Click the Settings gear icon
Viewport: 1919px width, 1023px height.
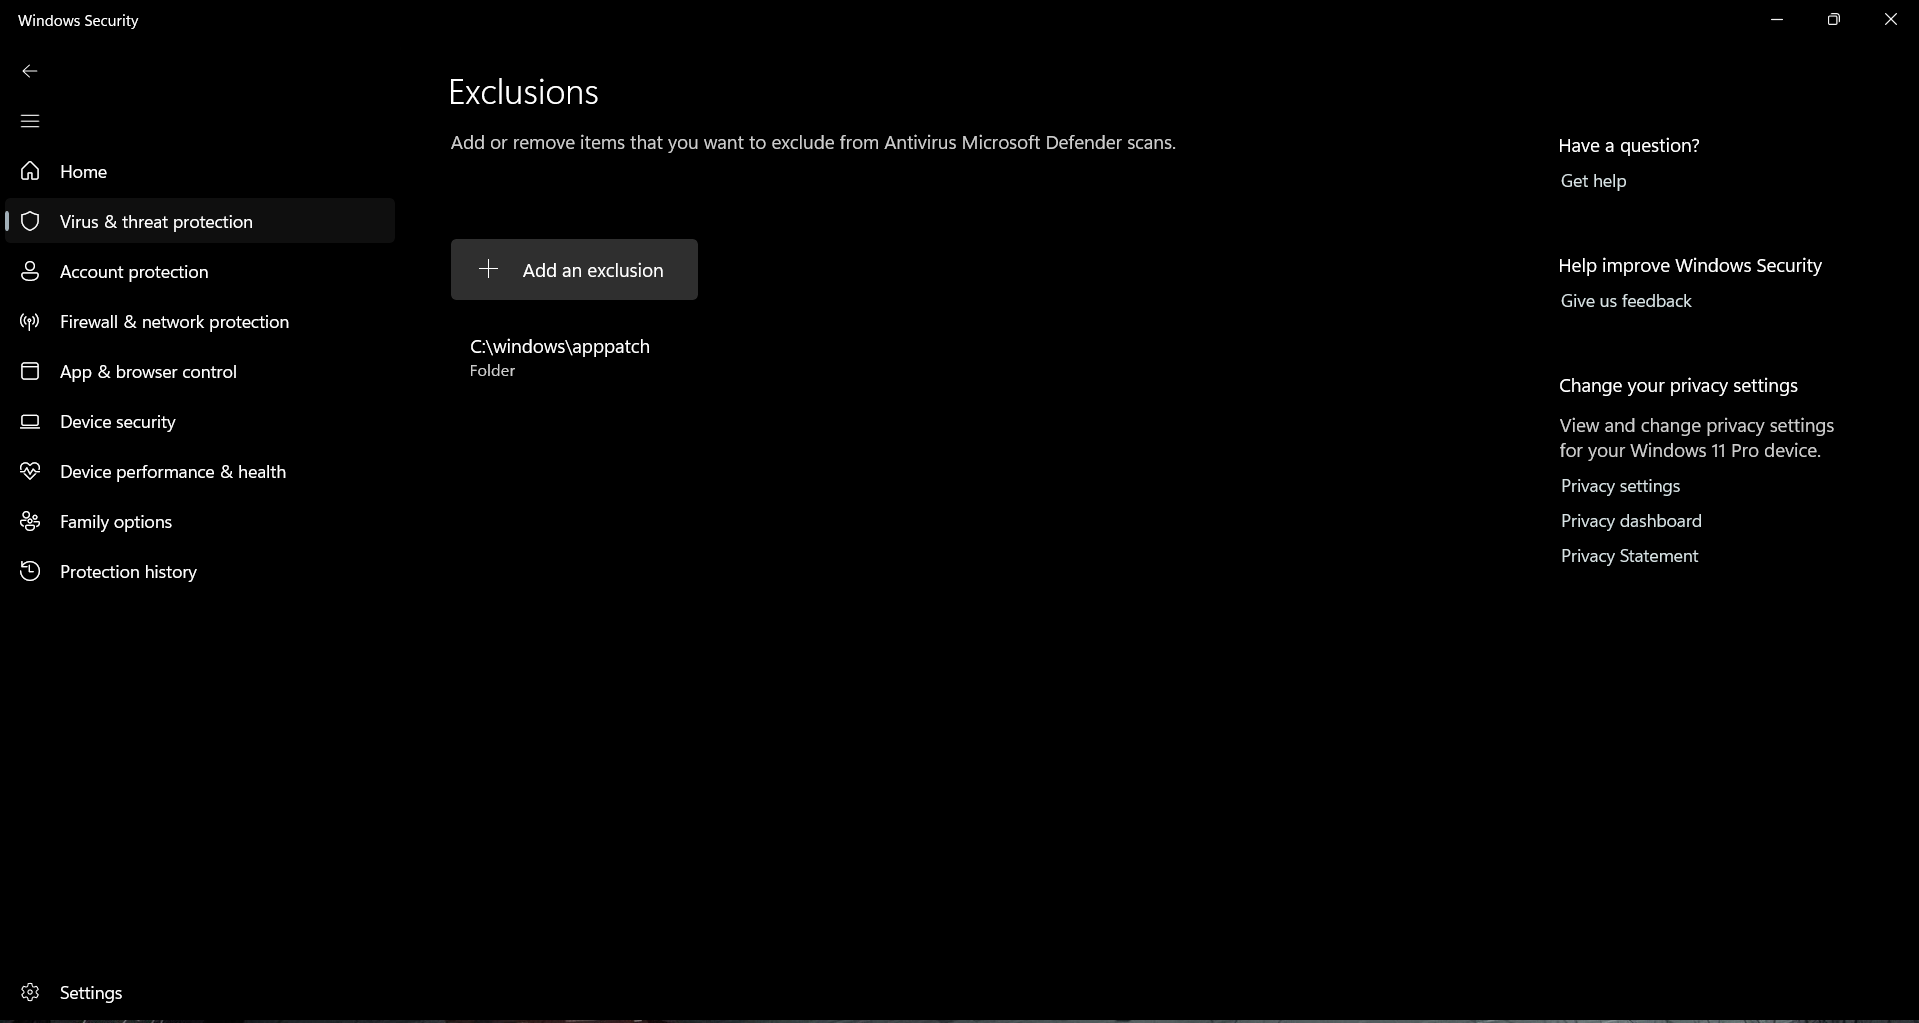30,992
